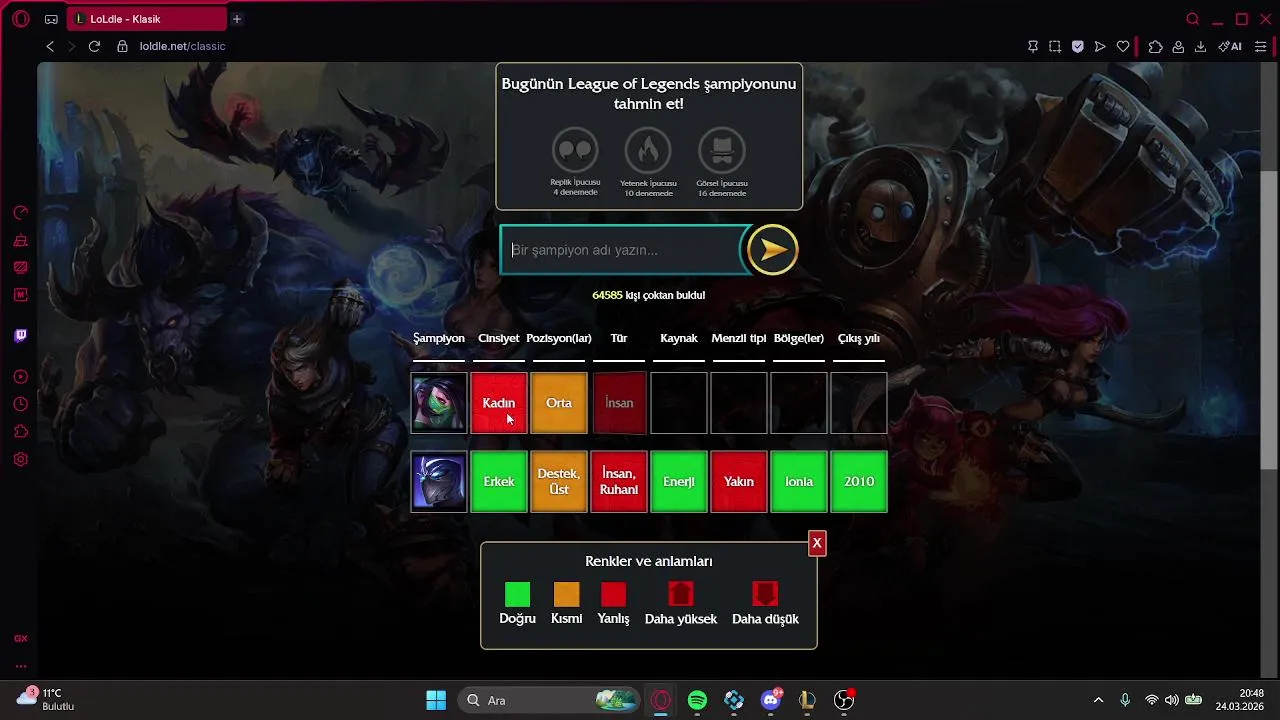
Task: Click the Destek, Üst position cell
Action: point(559,482)
